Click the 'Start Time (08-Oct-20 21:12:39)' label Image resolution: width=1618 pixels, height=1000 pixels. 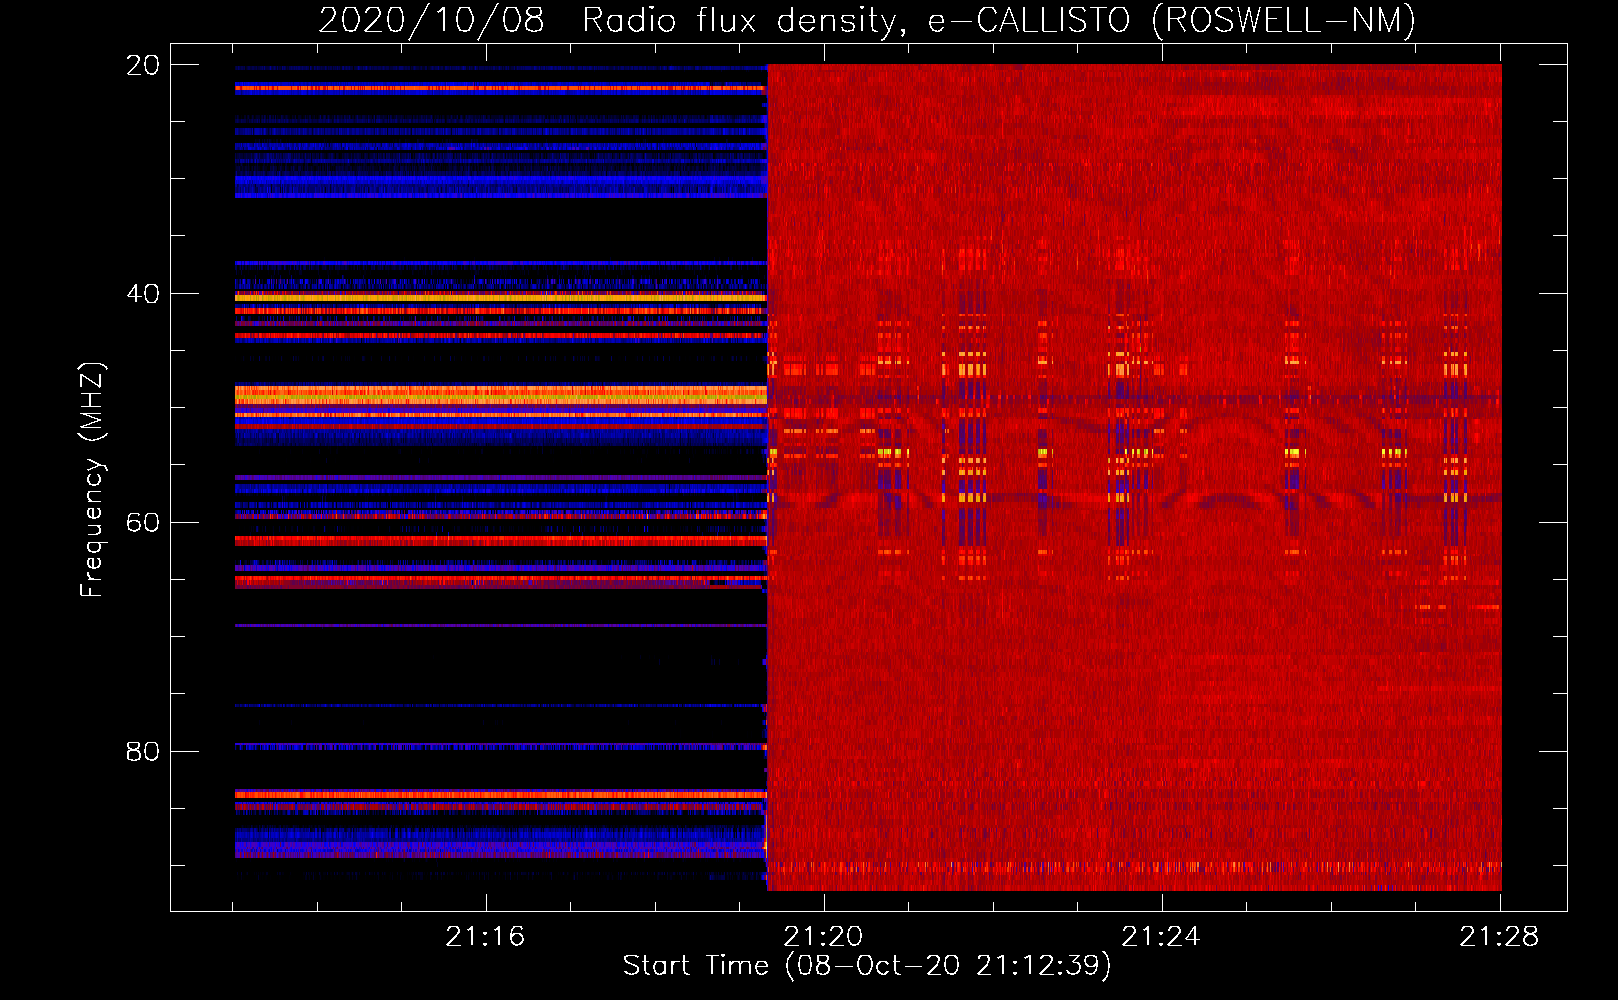(867, 966)
